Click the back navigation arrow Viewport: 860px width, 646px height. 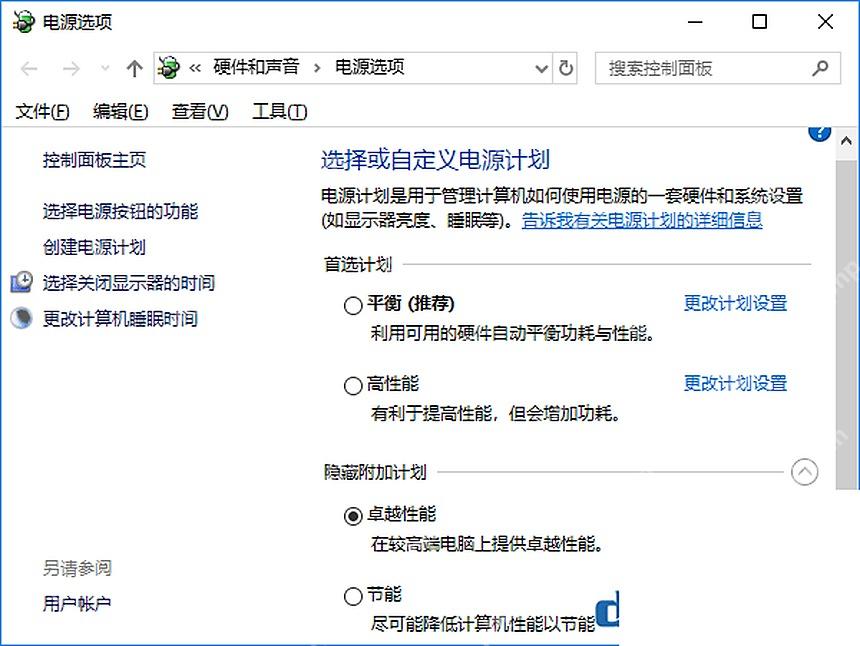tap(29, 69)
